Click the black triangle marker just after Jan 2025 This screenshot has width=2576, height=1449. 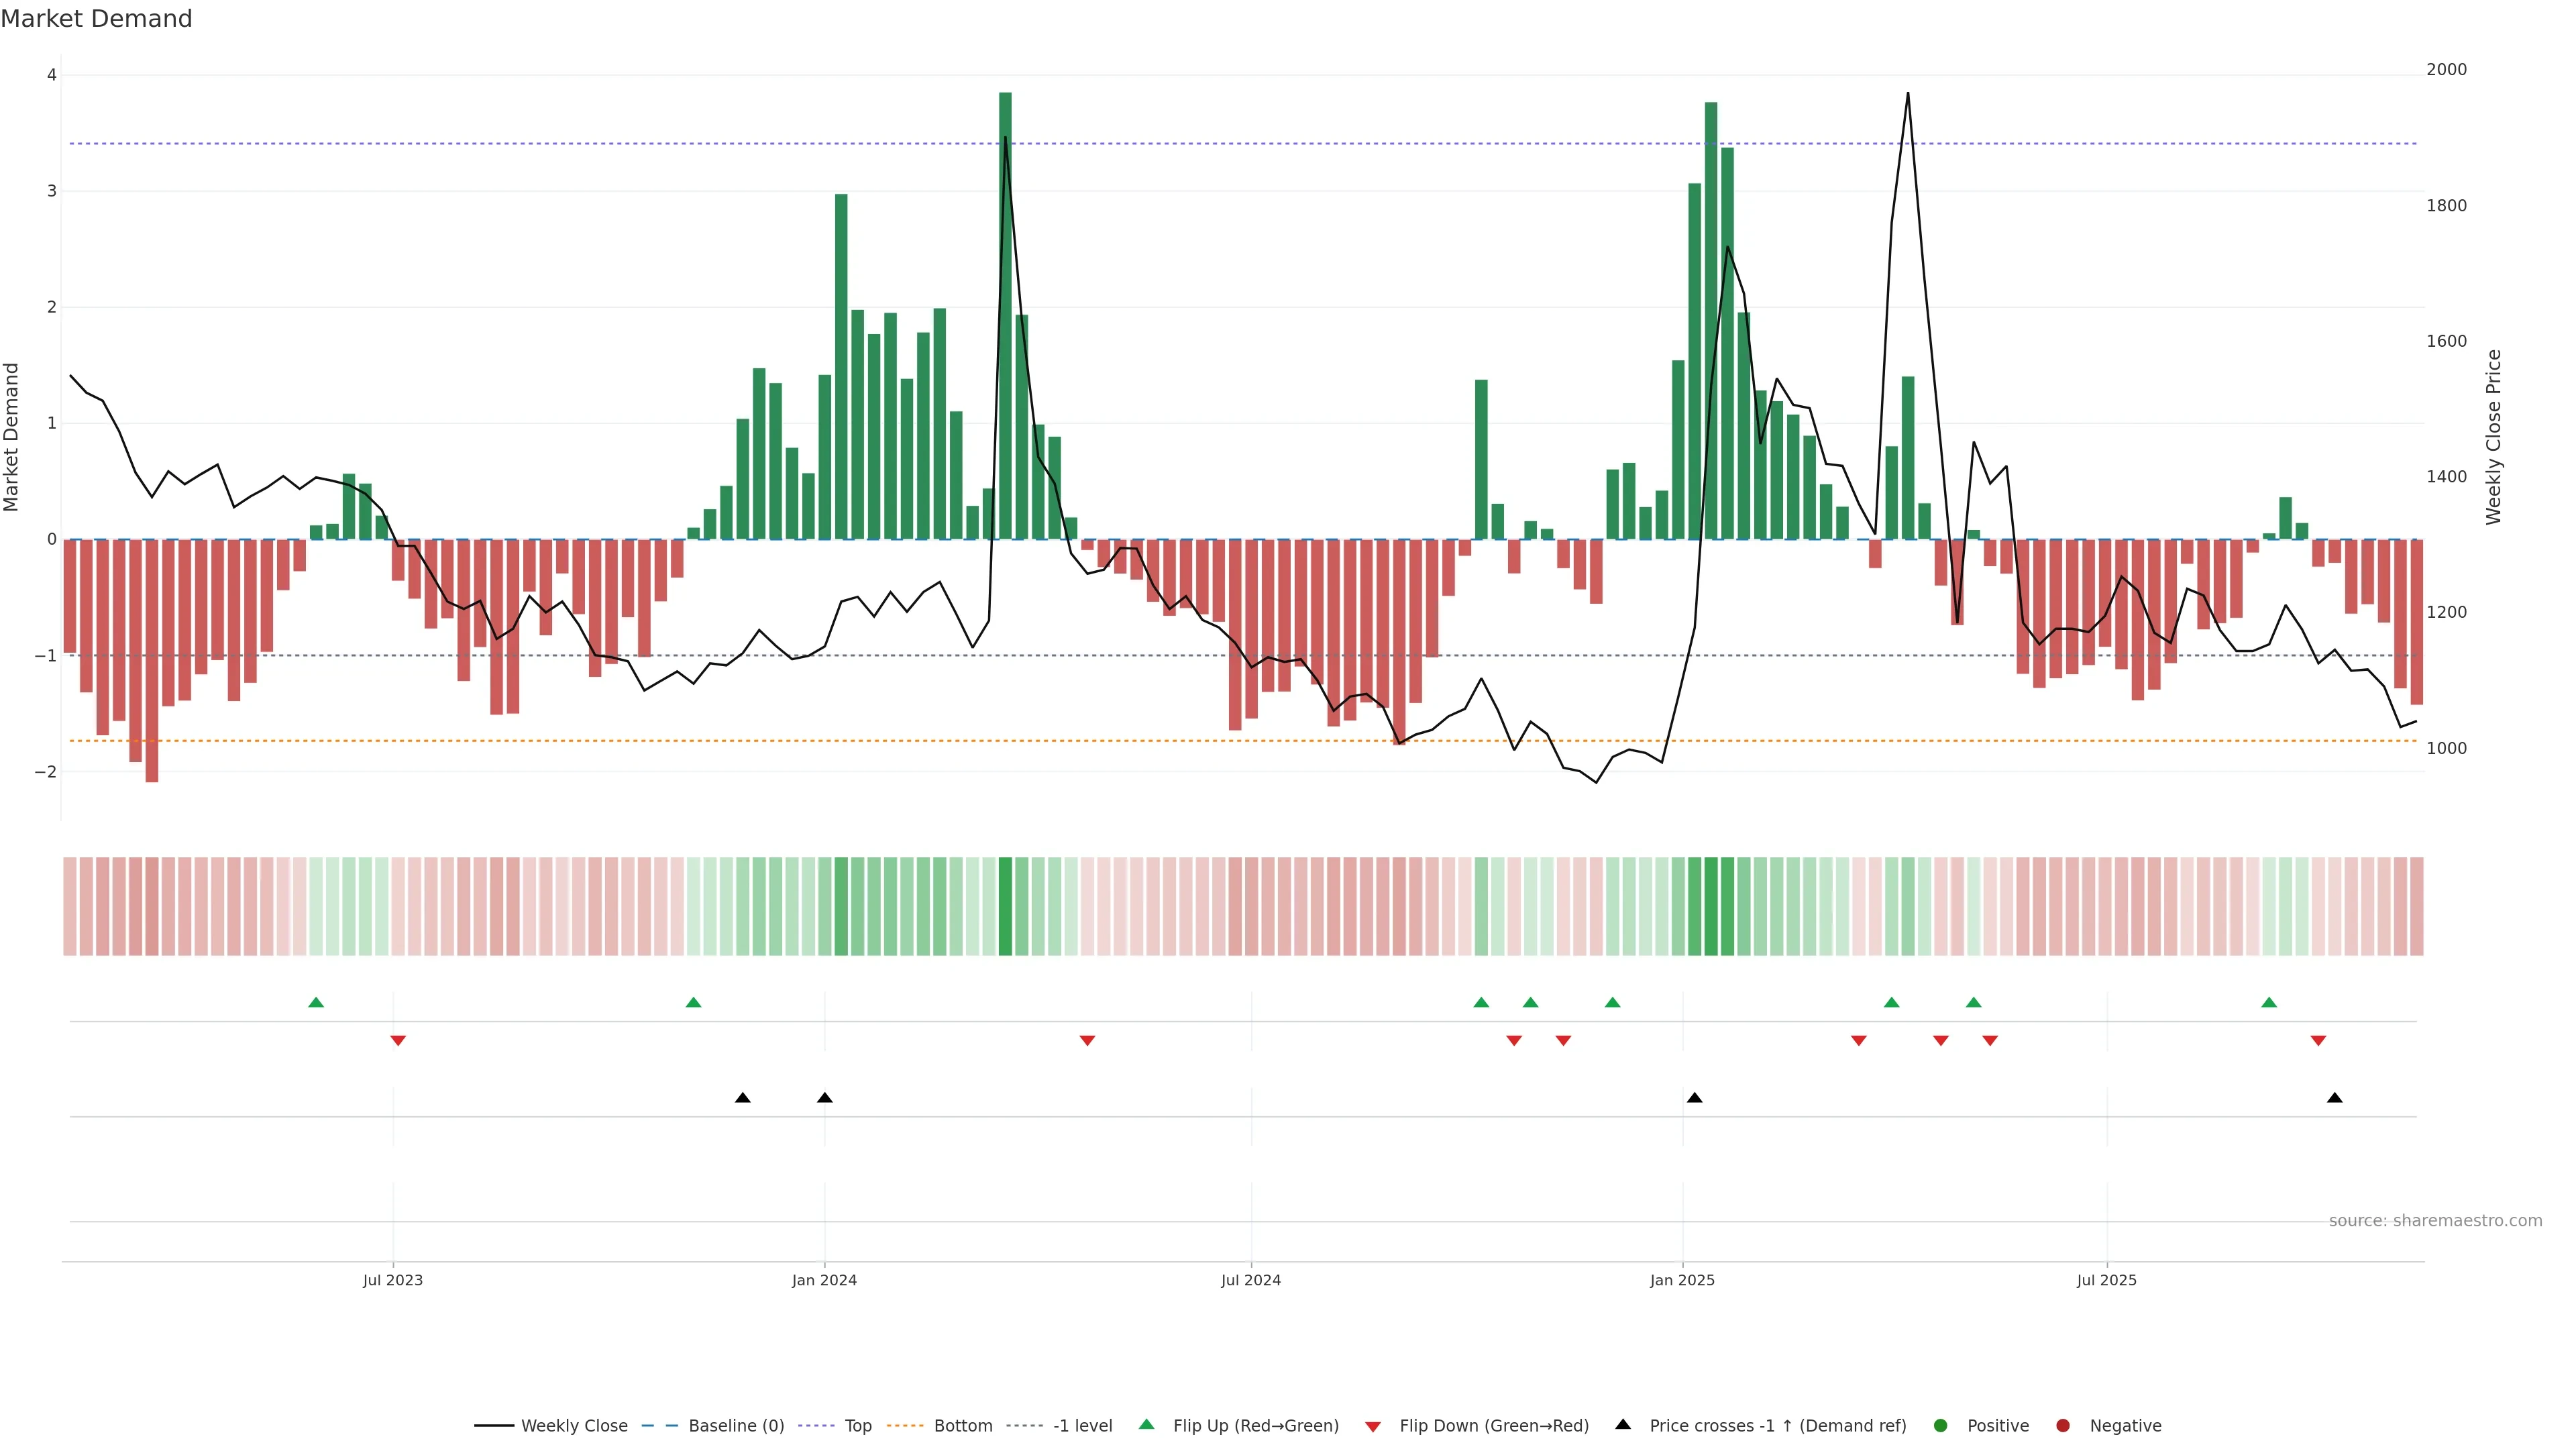click(1694, 1098)
